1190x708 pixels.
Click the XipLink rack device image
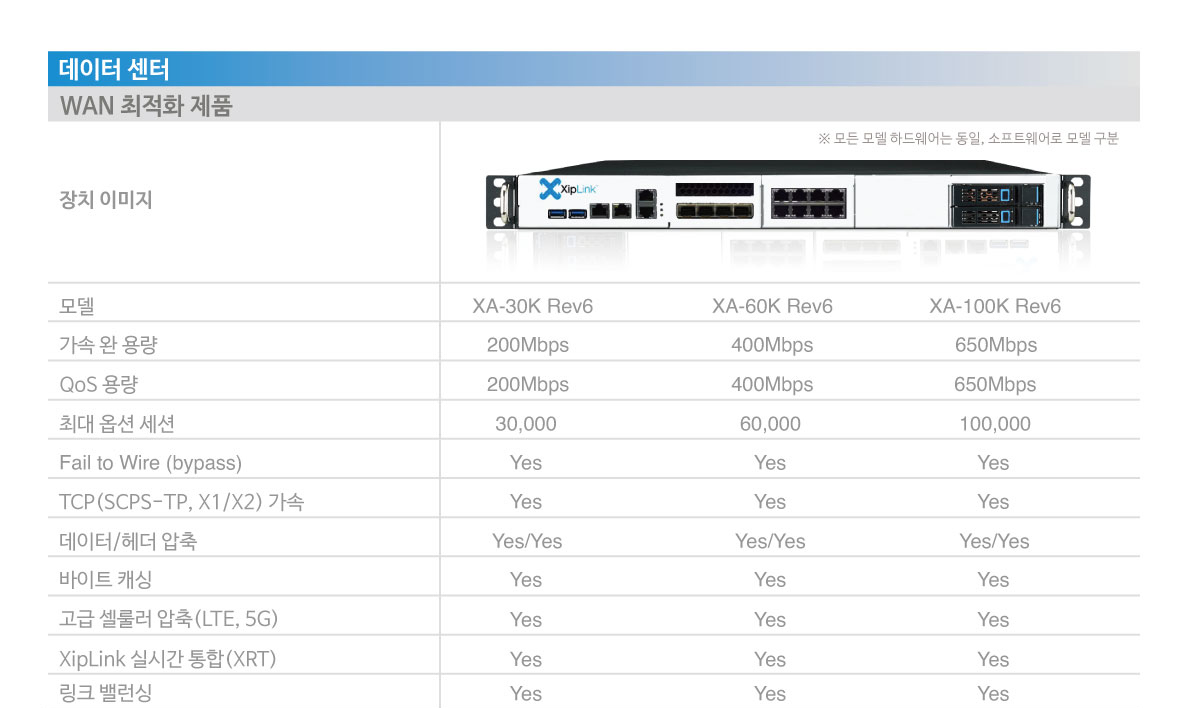coord(788,195)
